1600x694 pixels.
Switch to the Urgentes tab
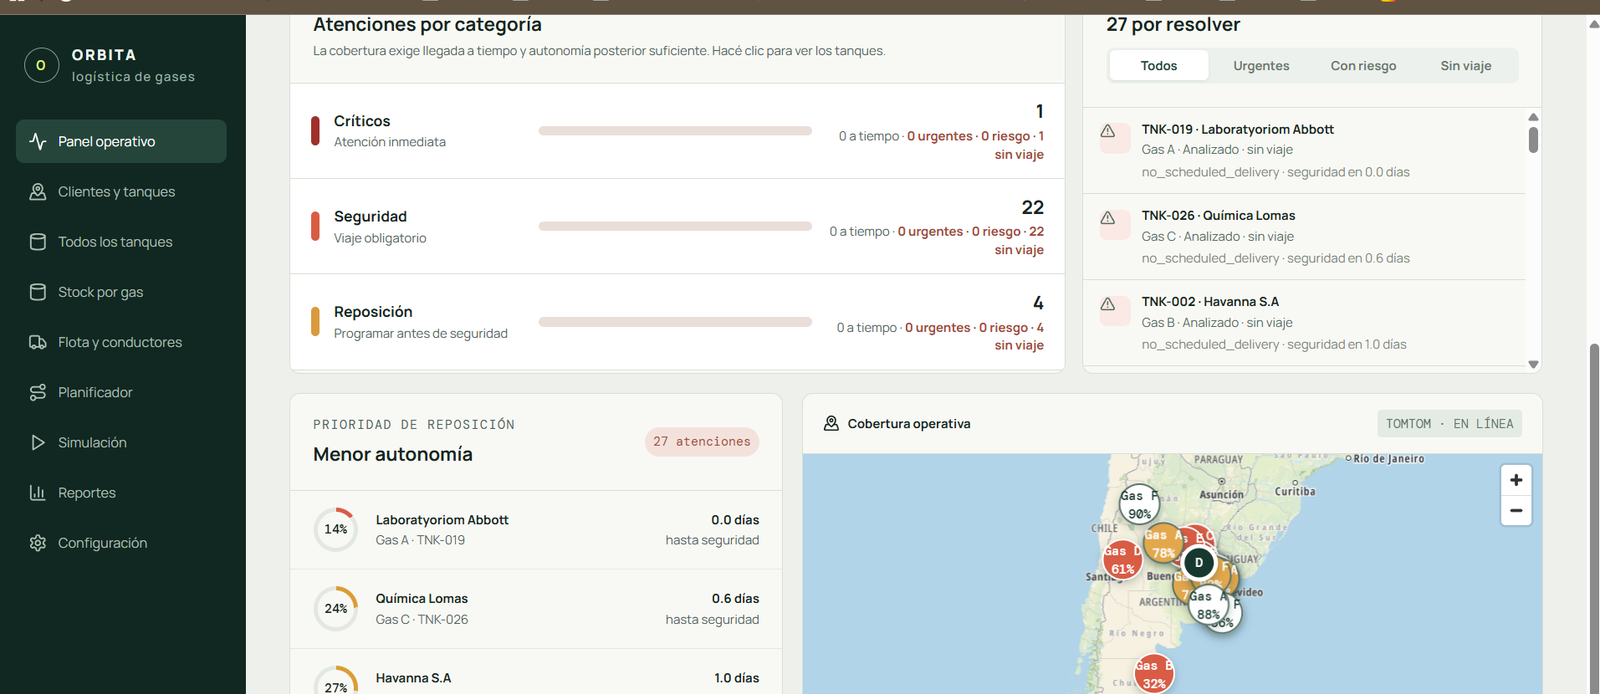tap(1261, 65)
